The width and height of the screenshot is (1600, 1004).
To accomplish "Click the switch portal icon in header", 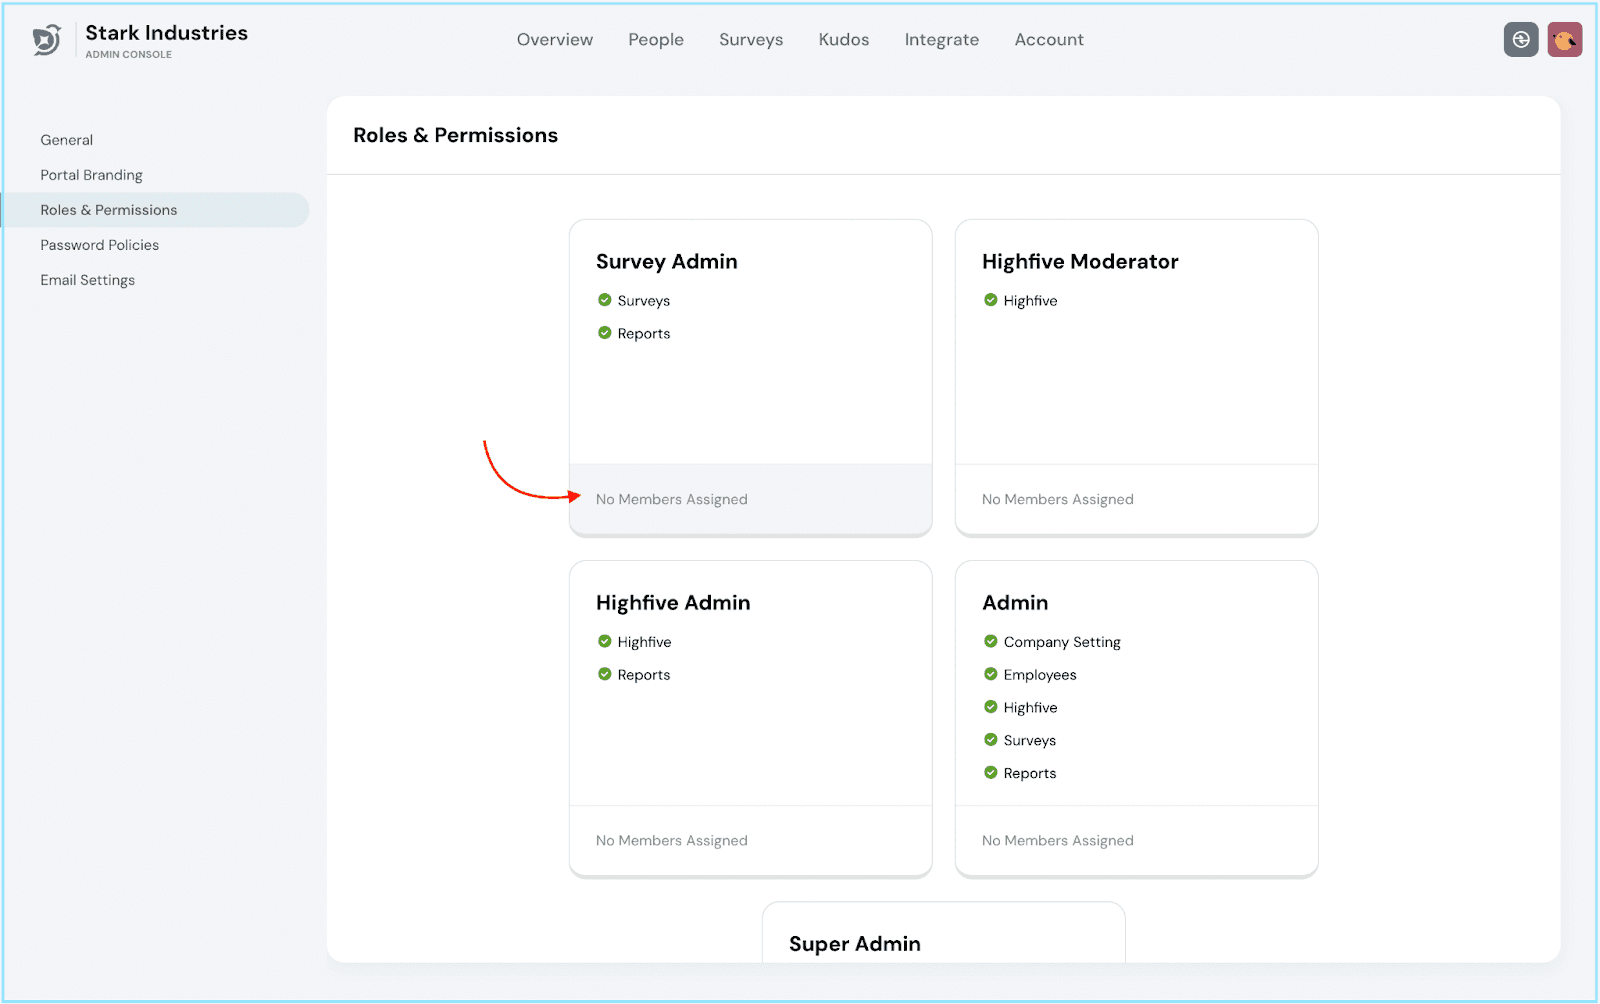I will pyautogui.click(x=1520, y=40).
